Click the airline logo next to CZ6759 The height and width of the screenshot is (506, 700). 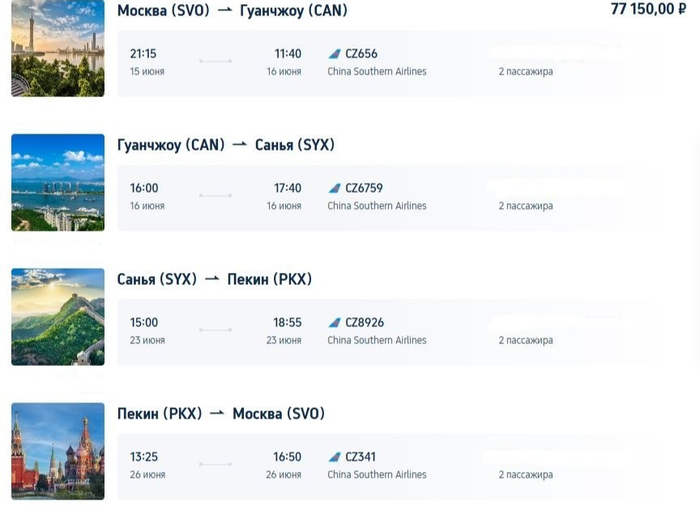334,188
